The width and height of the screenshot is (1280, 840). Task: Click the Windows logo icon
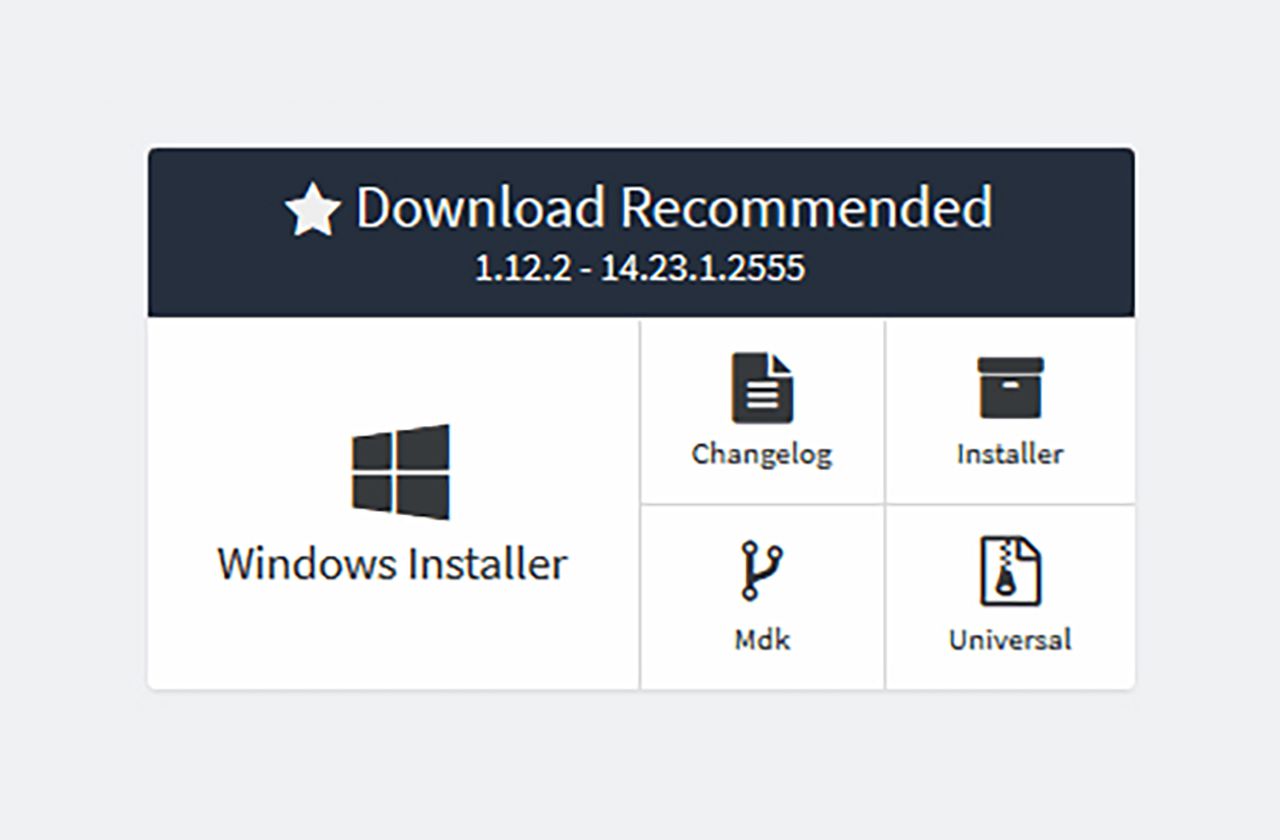[400, 471]
